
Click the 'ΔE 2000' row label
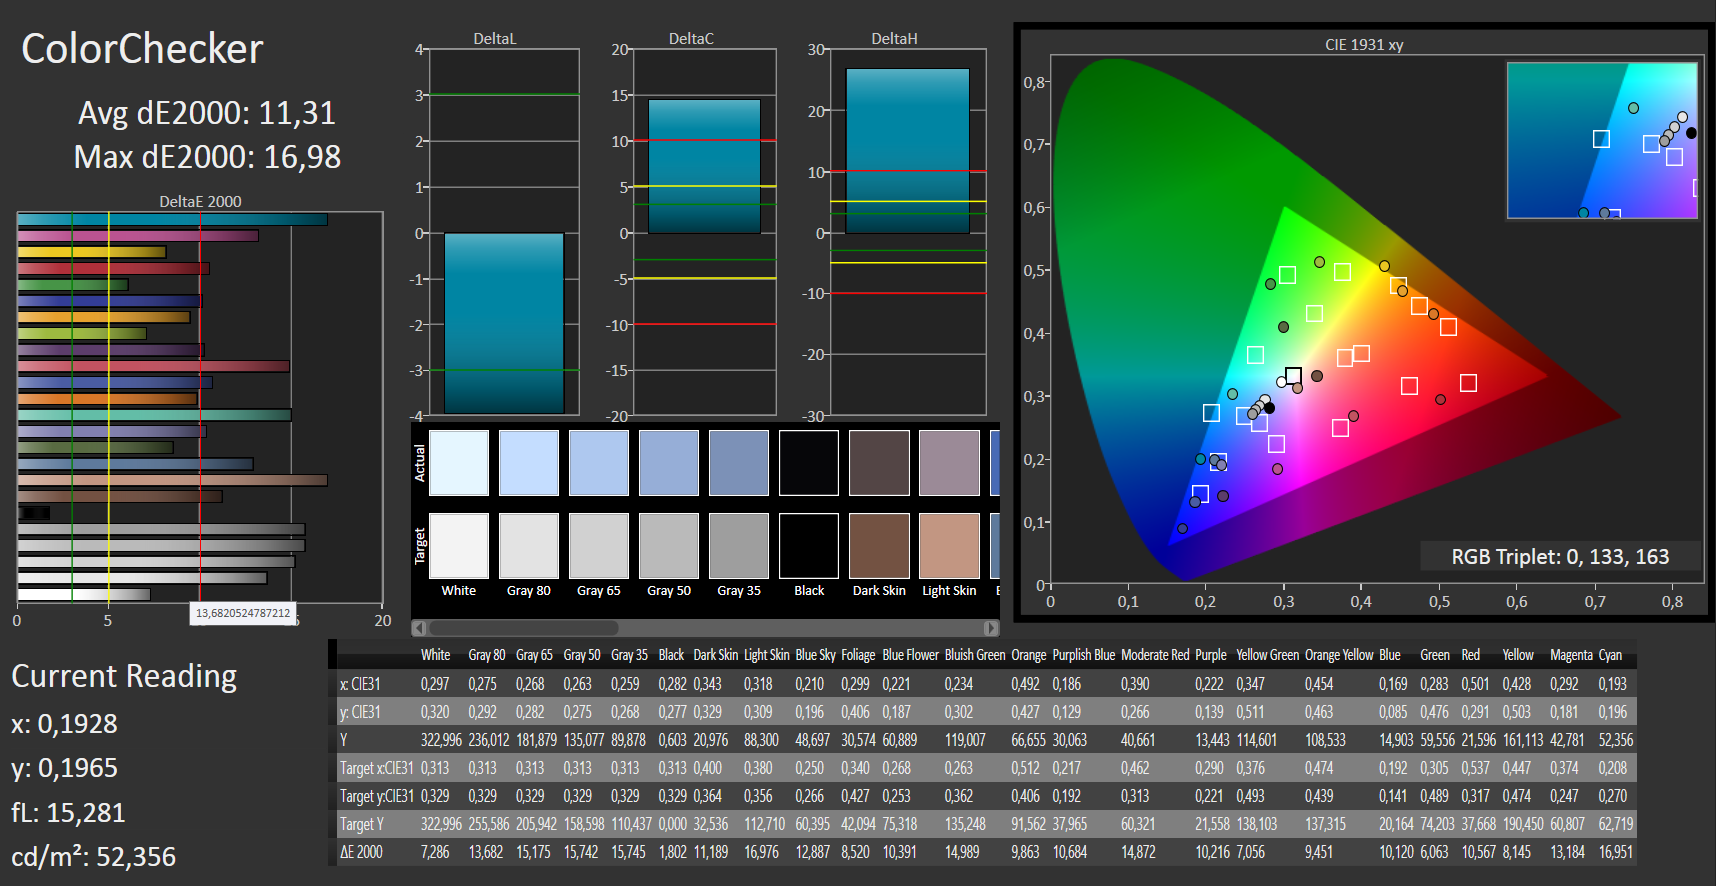361,852
